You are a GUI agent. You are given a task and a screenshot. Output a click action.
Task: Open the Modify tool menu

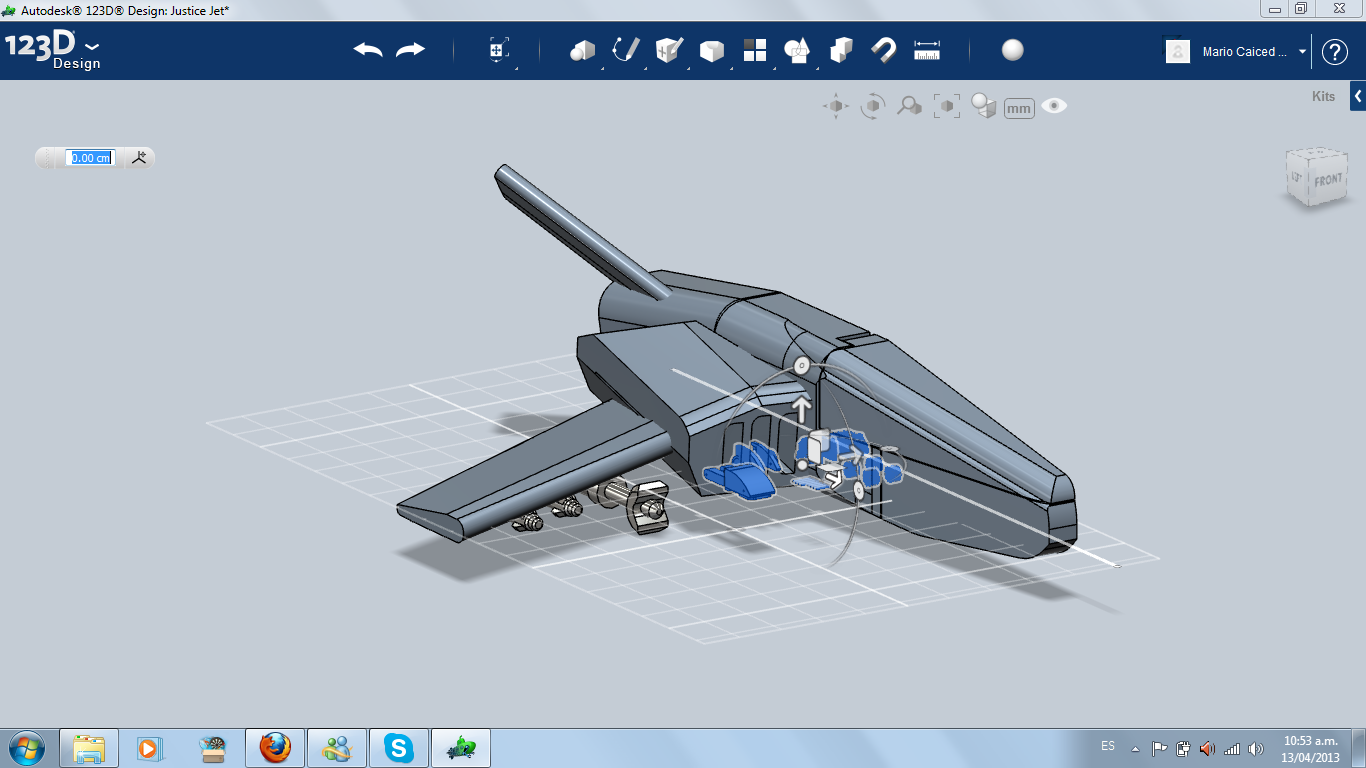[x=711, y=51]
